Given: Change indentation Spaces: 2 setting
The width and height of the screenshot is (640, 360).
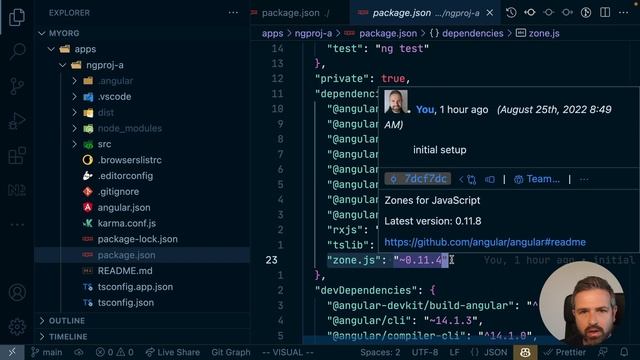Looking at the screenshot, I should (x=380, y=352).
